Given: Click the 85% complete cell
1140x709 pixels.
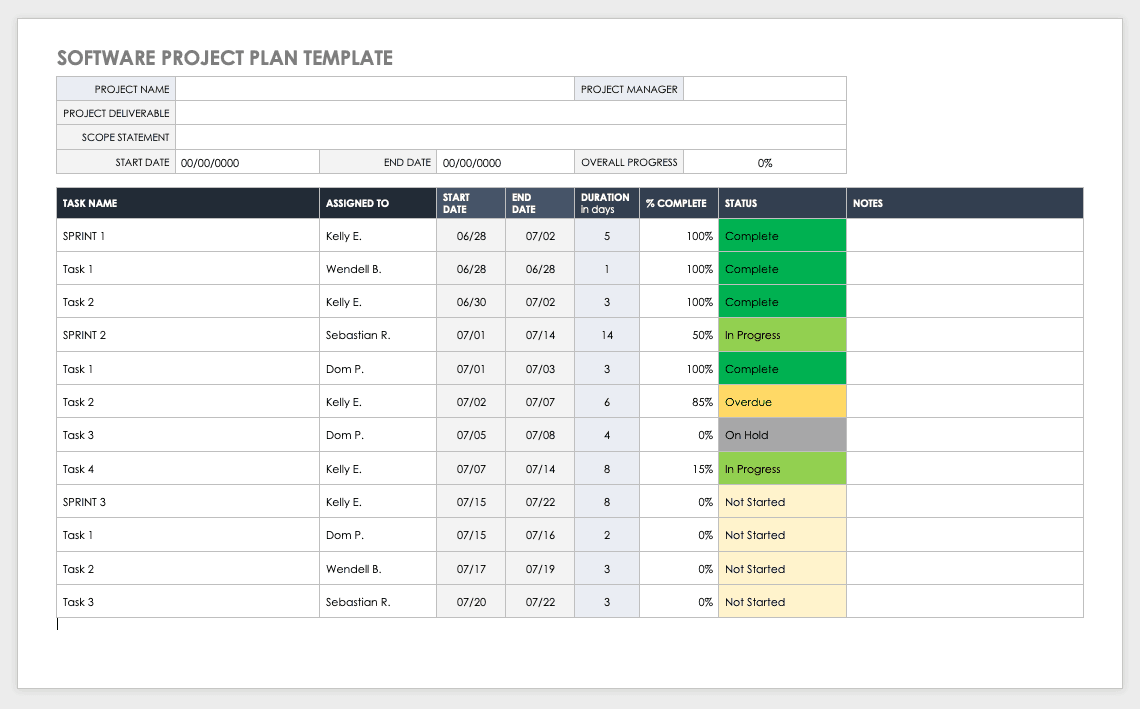Looking at the screenshot, I should click(x=678, y=402).
